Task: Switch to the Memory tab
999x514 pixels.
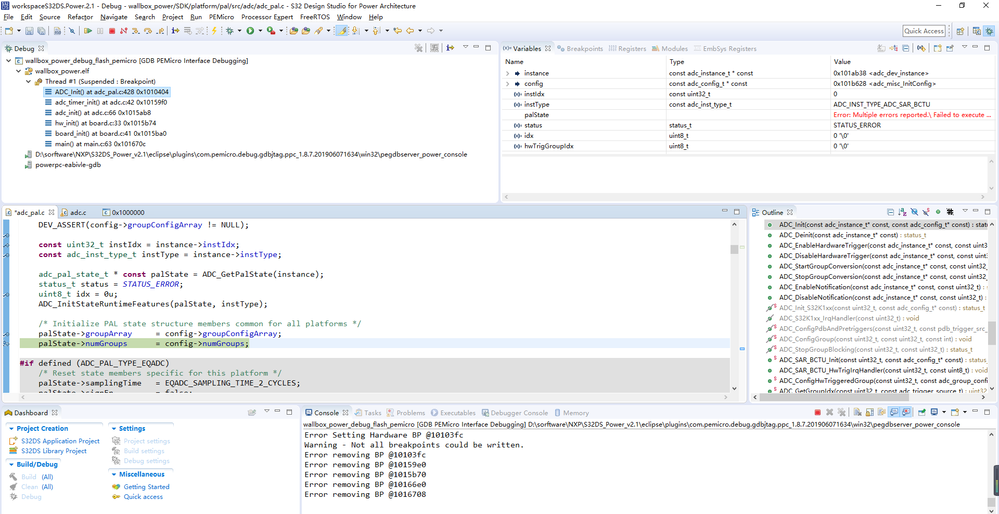Action: 571,413
